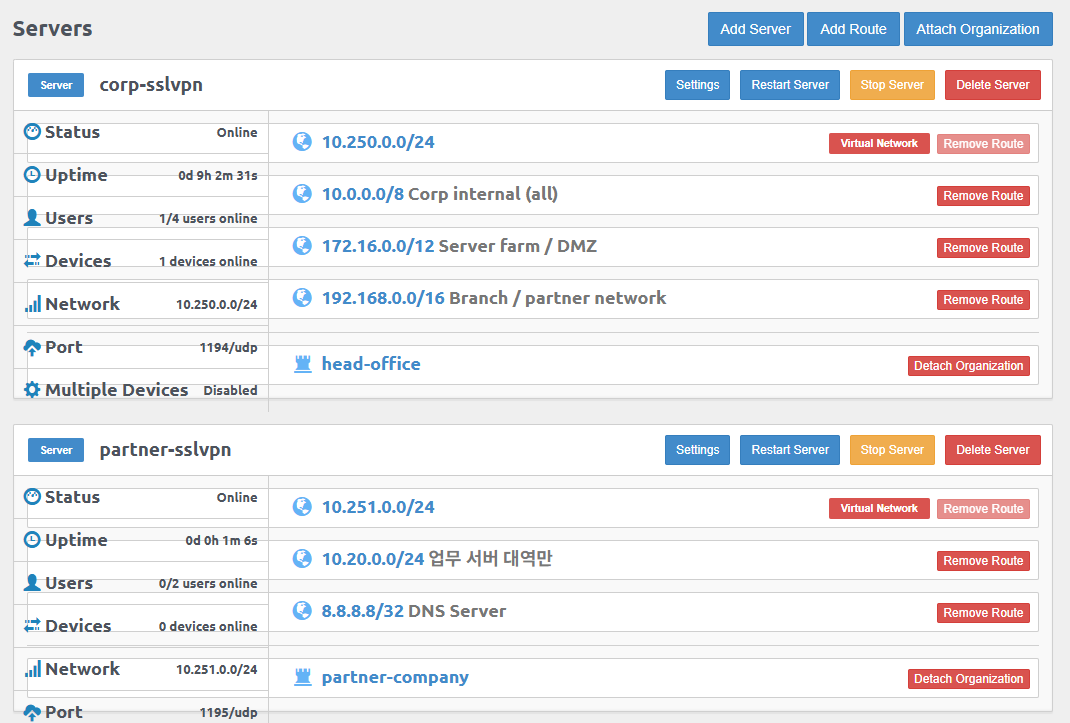
Task: Open the partner-company organization link
Action: (395, 677)
